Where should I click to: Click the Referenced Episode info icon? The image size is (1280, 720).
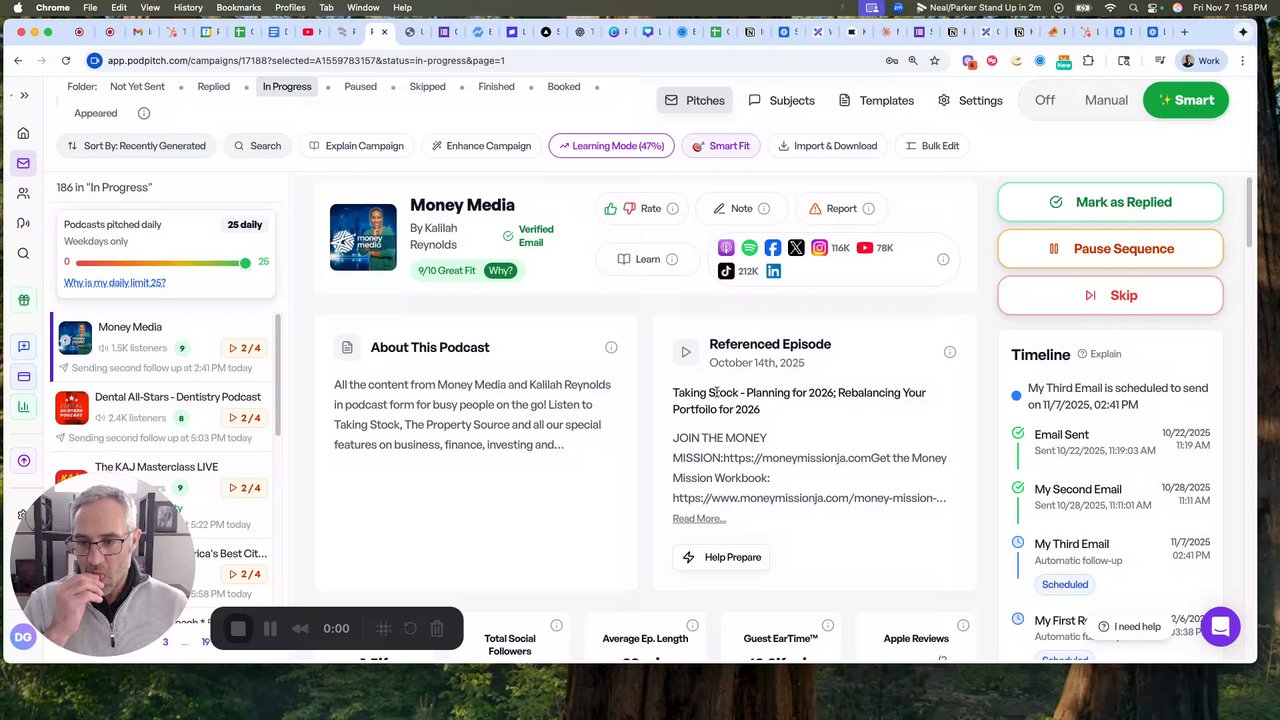point(950,352)
